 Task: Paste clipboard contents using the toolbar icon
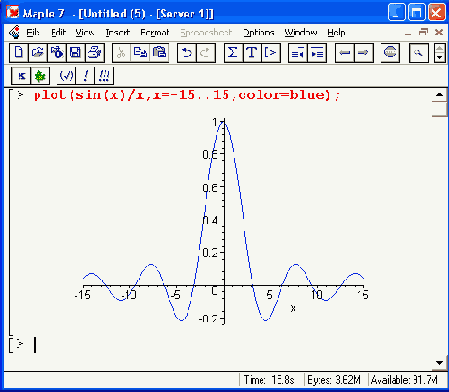(159, 53)
